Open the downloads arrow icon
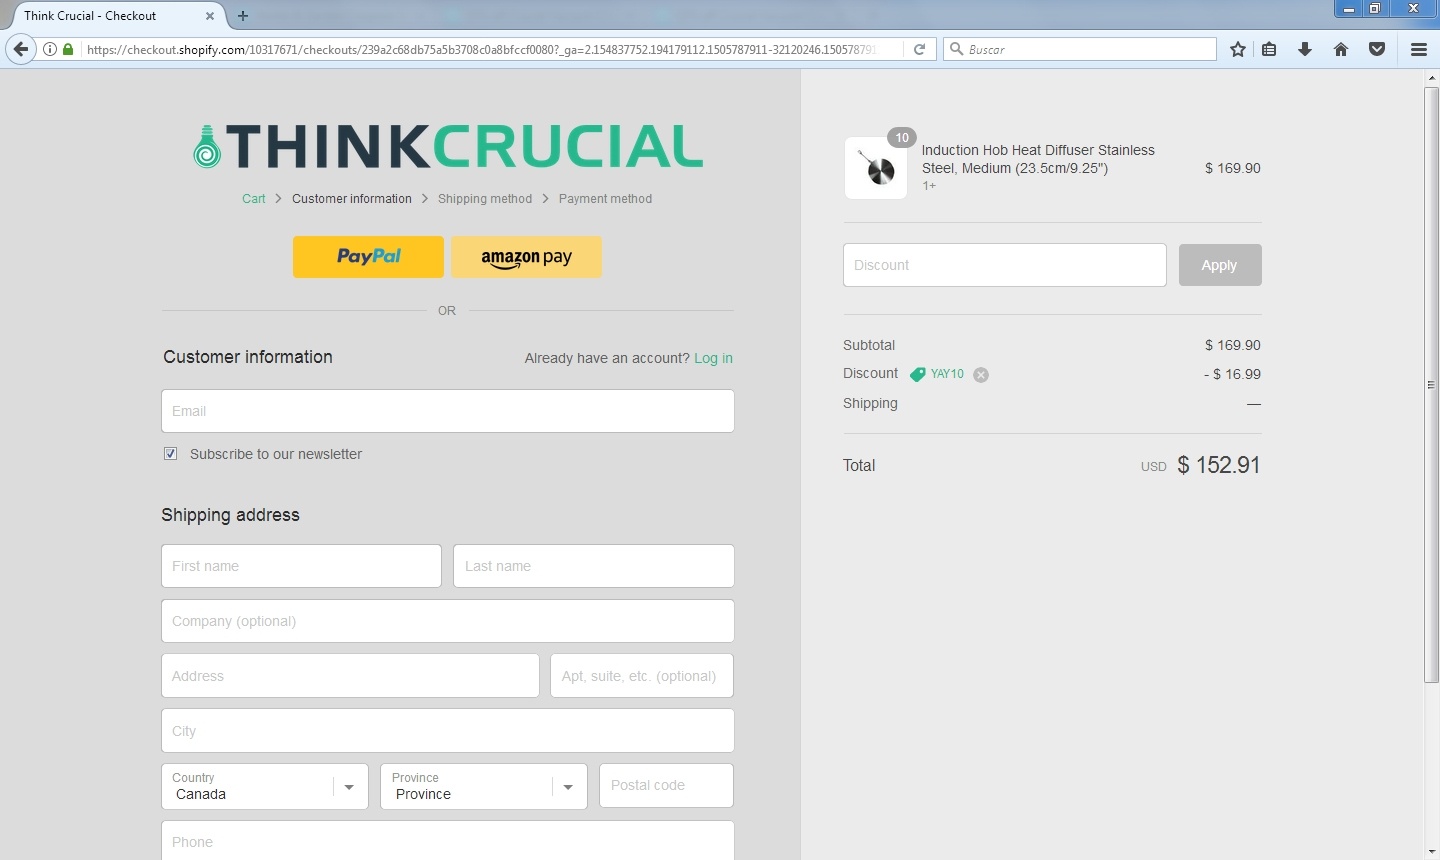The height and width of the screenshot is (860, 1440). [x=1305, y=49]
